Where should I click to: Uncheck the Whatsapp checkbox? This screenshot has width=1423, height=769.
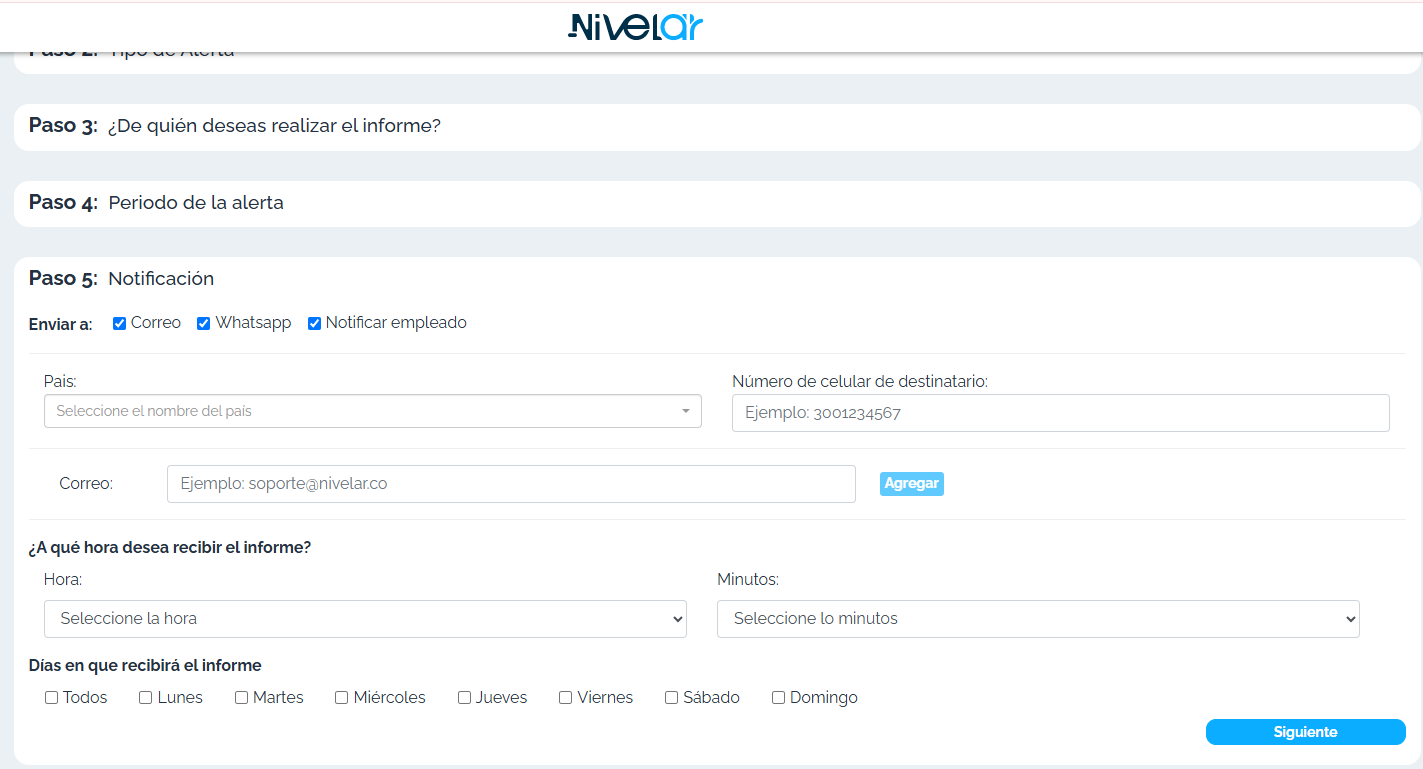pyautogui.click(x=204, y=323)
